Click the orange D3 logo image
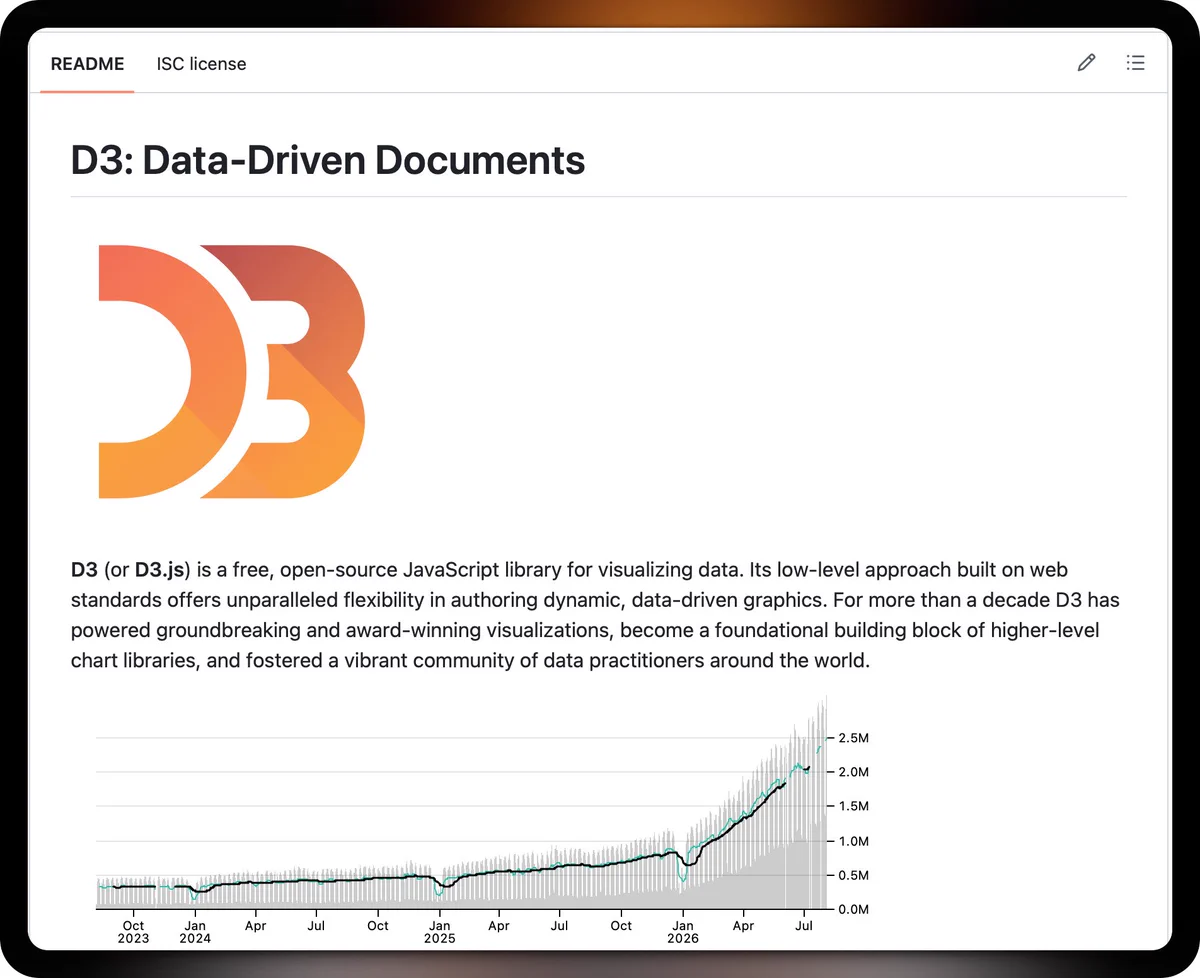 coord(232,371)
